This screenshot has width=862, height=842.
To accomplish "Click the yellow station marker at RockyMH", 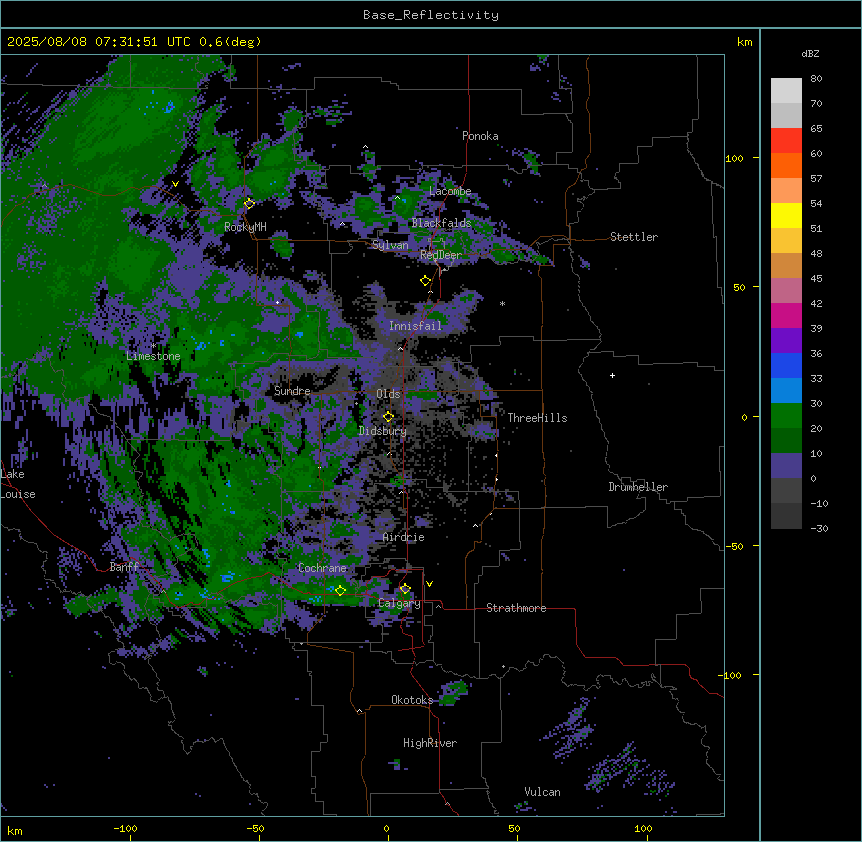I will point(249,204).
